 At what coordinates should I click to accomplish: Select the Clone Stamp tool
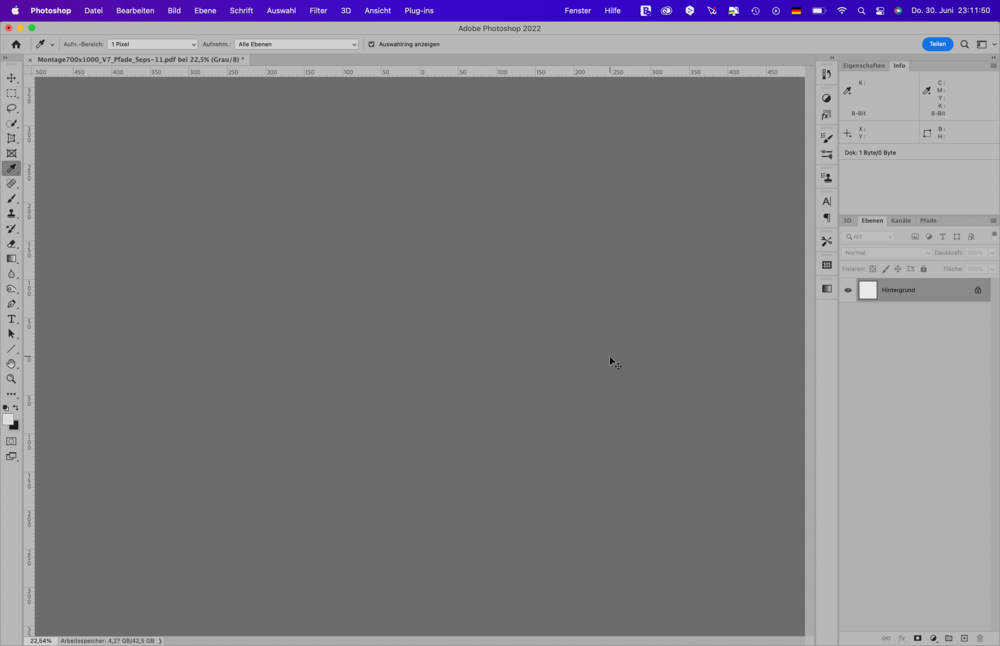(12, 214)
